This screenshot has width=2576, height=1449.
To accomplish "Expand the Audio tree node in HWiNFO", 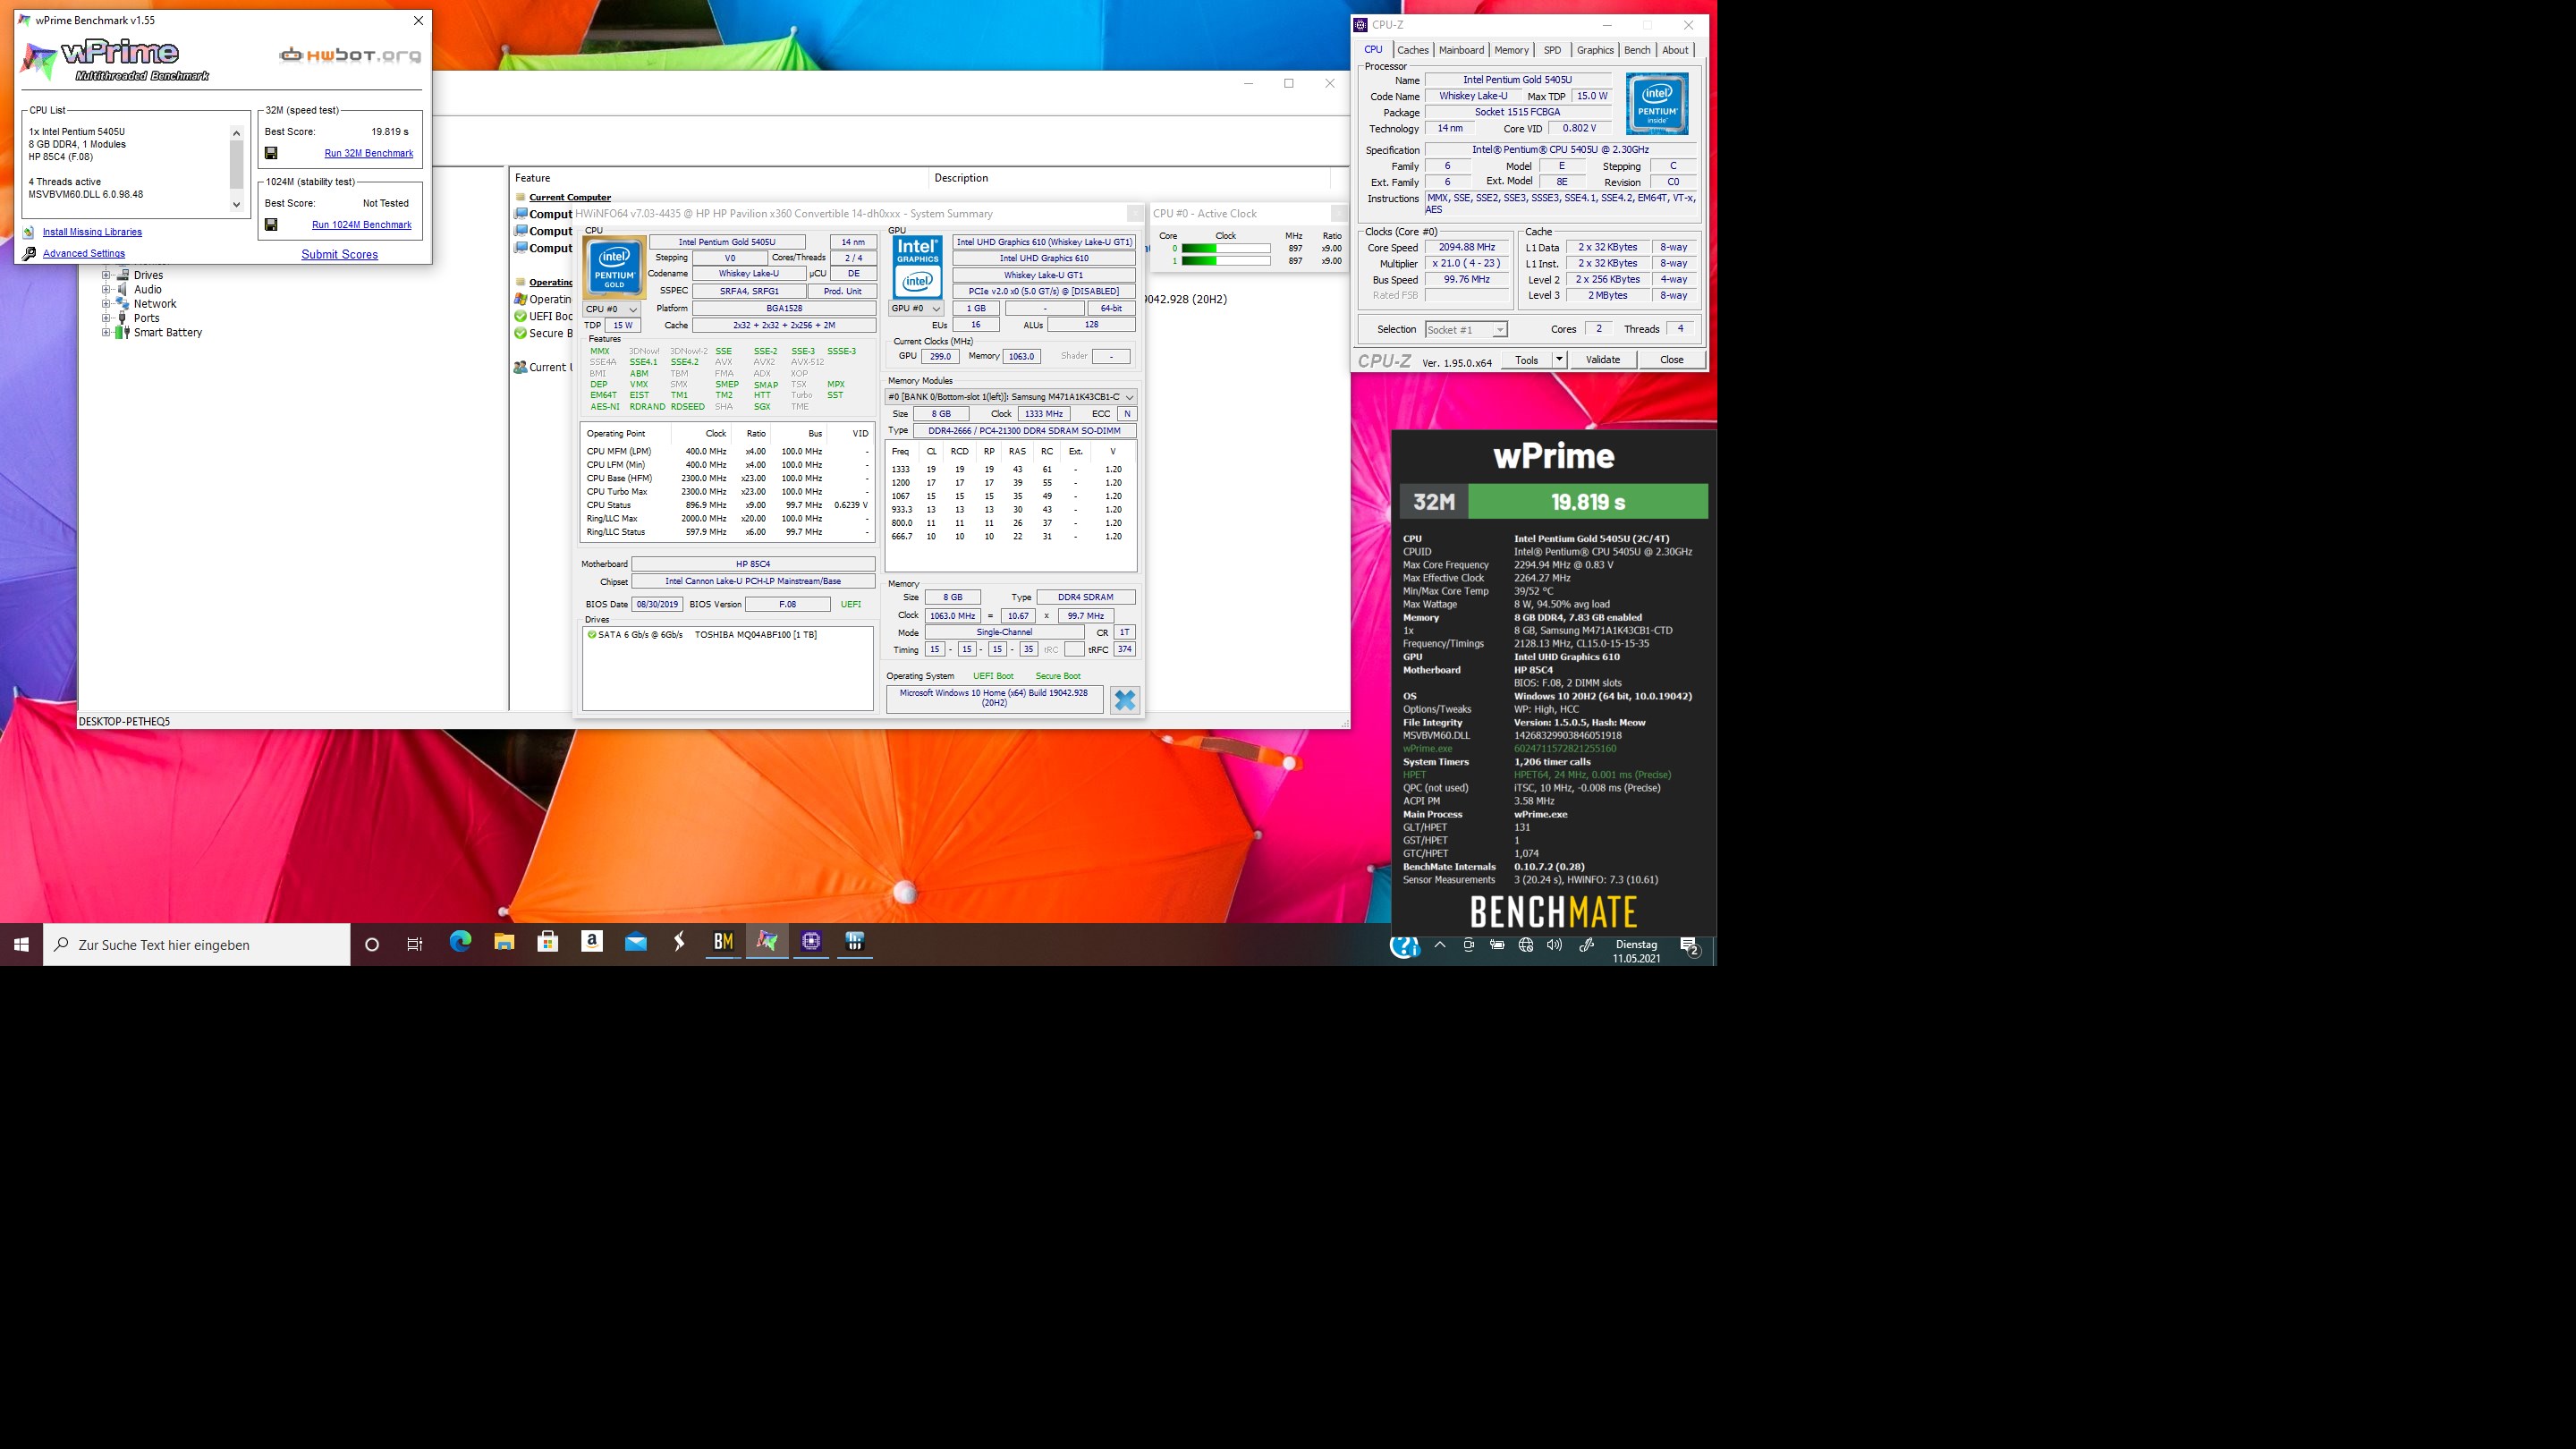I will 106,290.
